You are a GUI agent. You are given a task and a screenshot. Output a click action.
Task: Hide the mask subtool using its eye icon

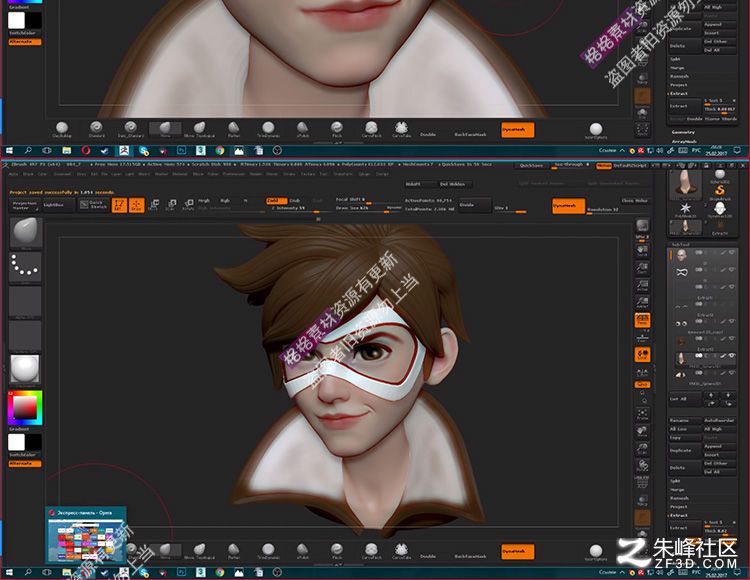point(732,270)
